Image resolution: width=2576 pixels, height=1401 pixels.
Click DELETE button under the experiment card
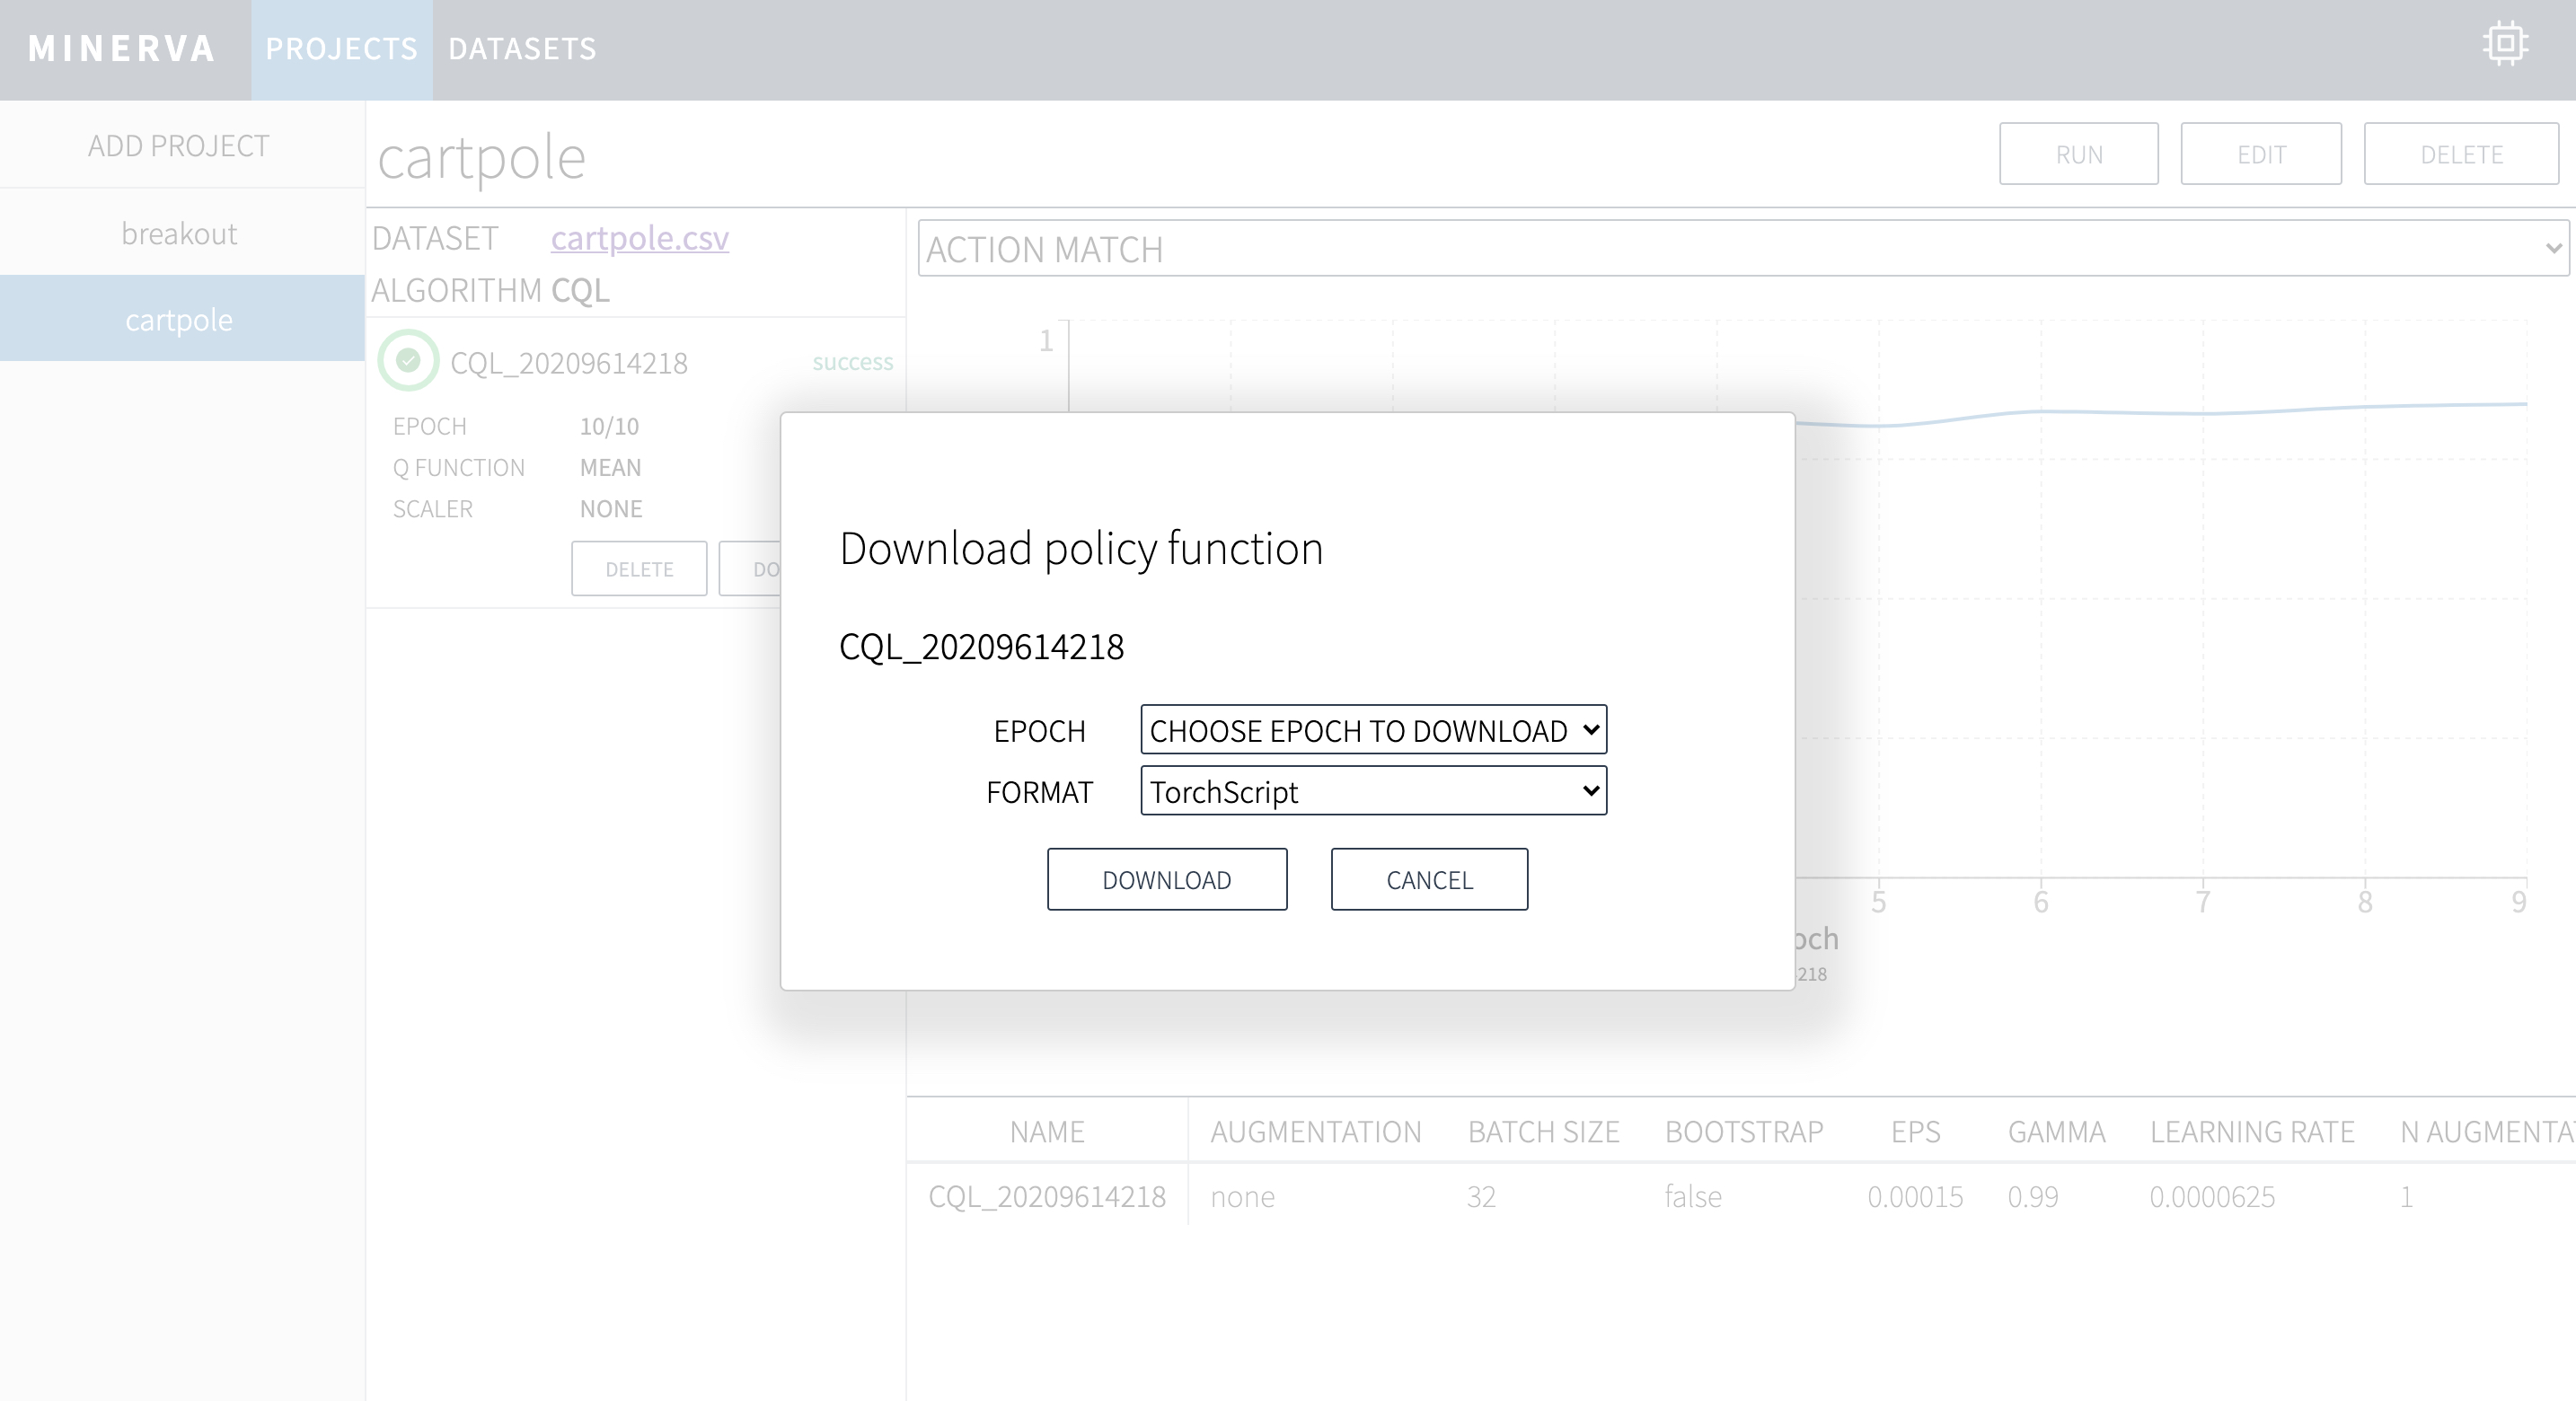click(639, 569)
